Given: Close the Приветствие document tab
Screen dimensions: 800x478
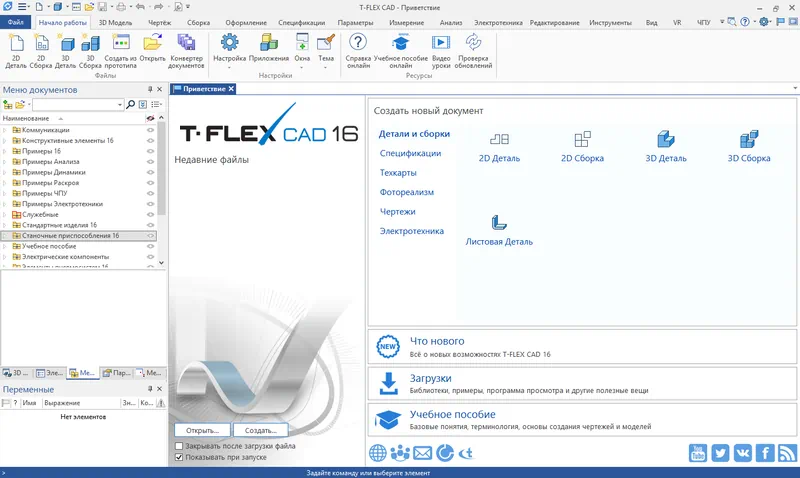Looking at the screenshot, I should pos(231,89).
